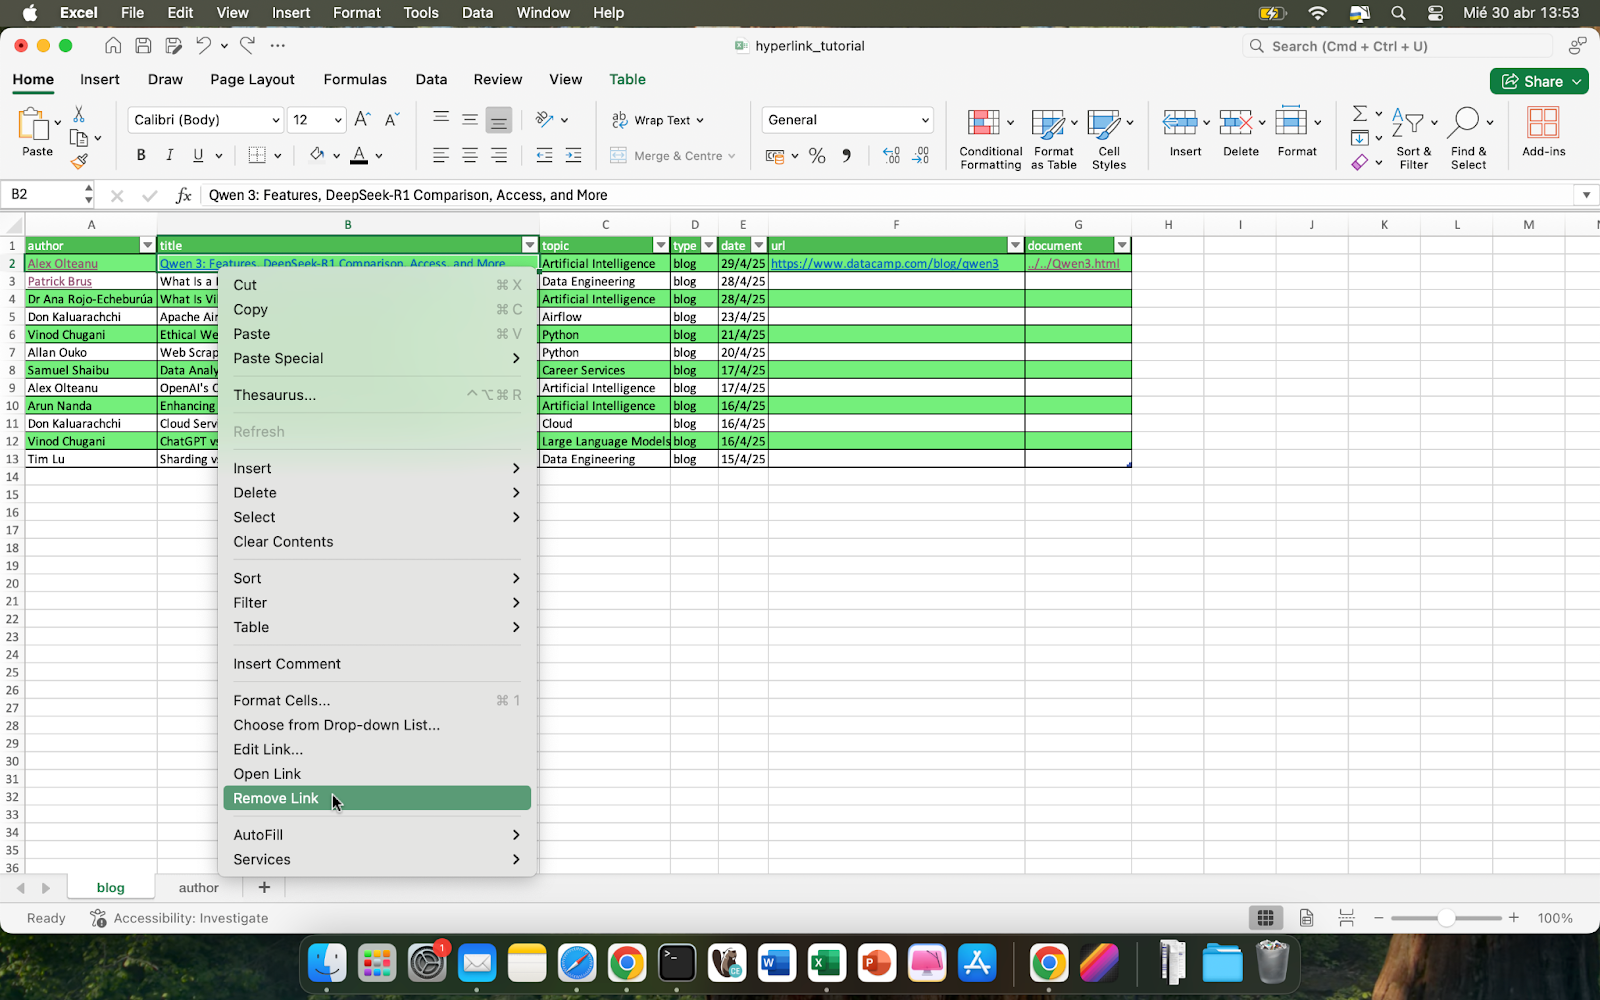Align text left in cell
The image size is (1600, 1000).
tap(441, 155)
